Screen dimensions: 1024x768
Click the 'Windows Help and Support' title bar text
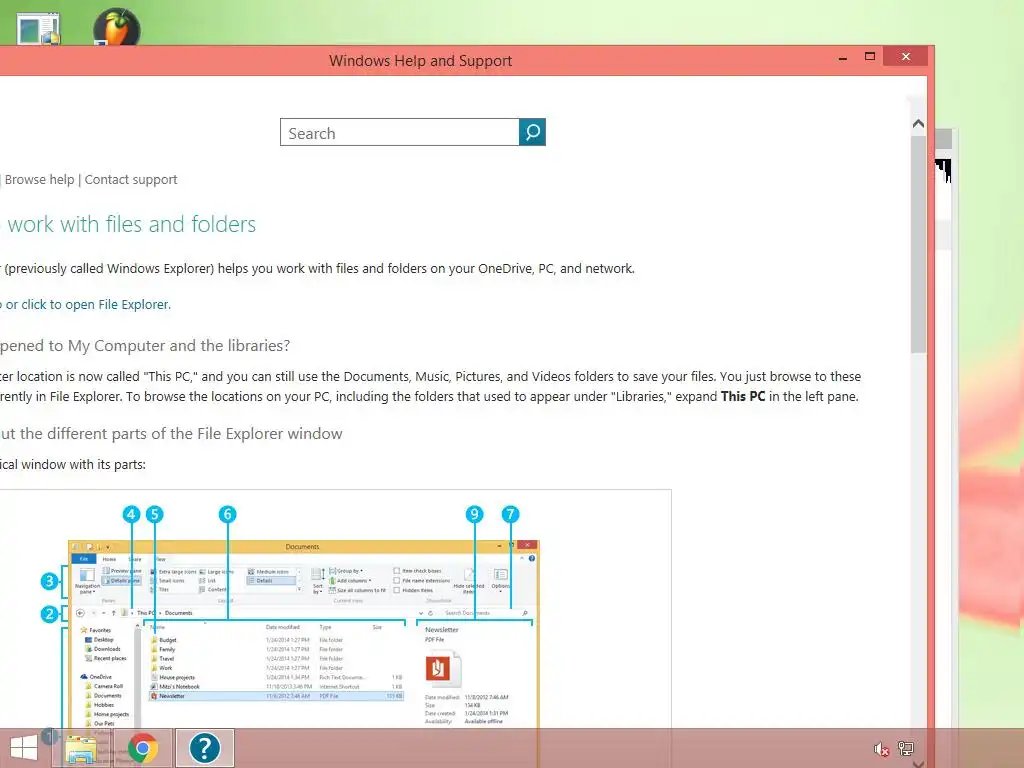(x=421, y=61)
